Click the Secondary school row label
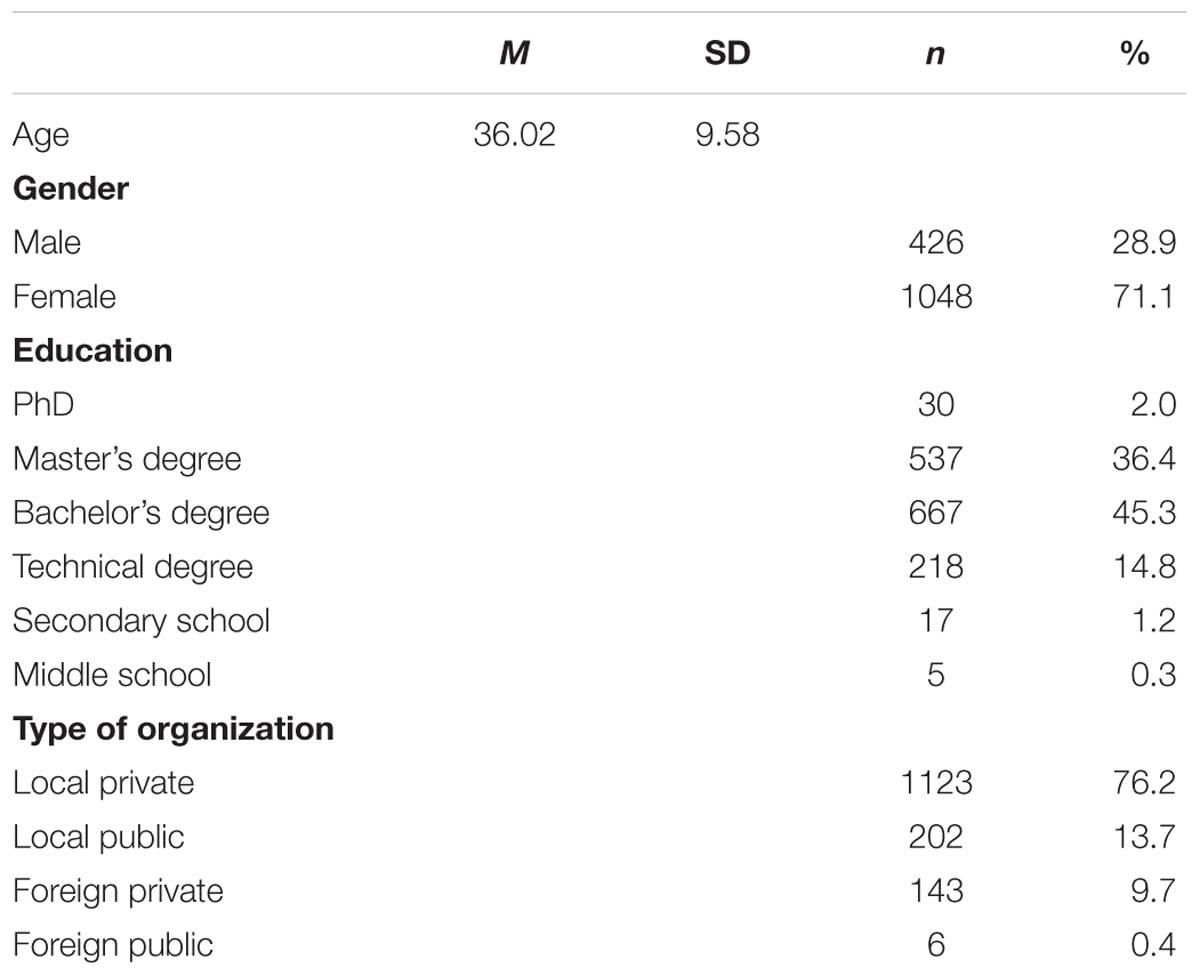Image resolution: width=1200 pixels, height=976 pixels. pos(141,620)
